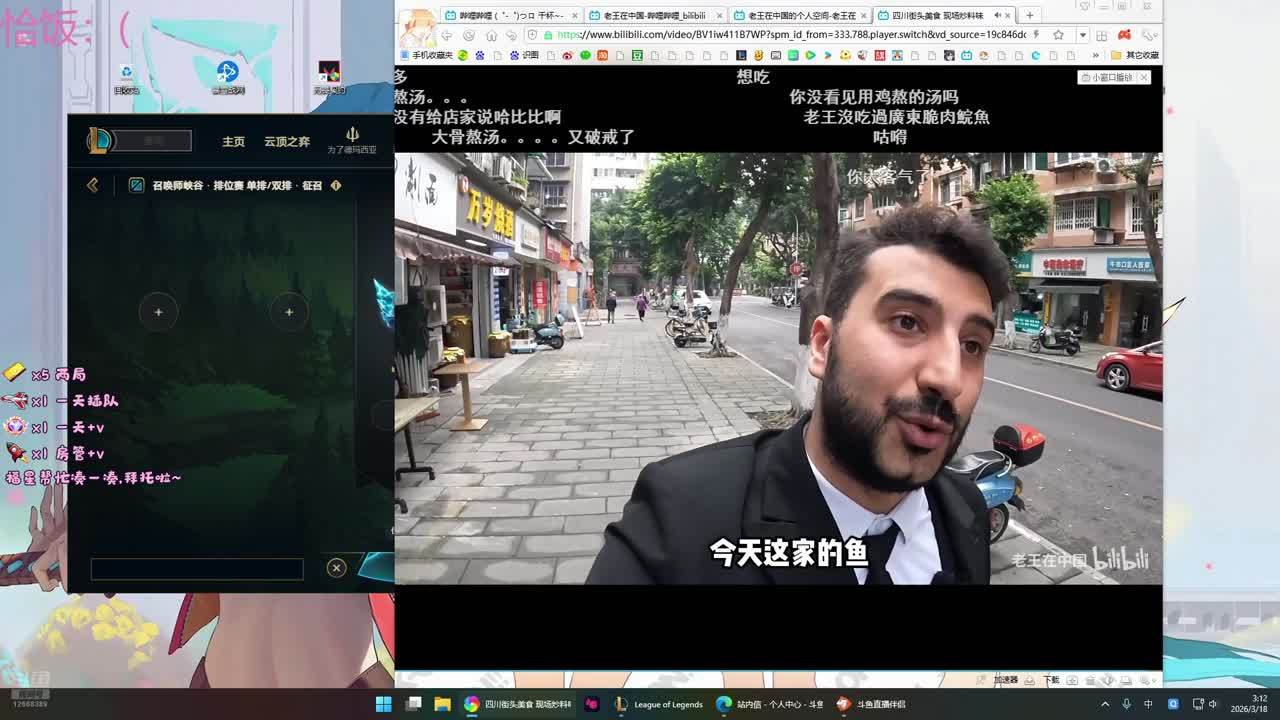Open the 识图 bookmark
This screenshot has height=720, width=1280.
click(x=524, y=55)
